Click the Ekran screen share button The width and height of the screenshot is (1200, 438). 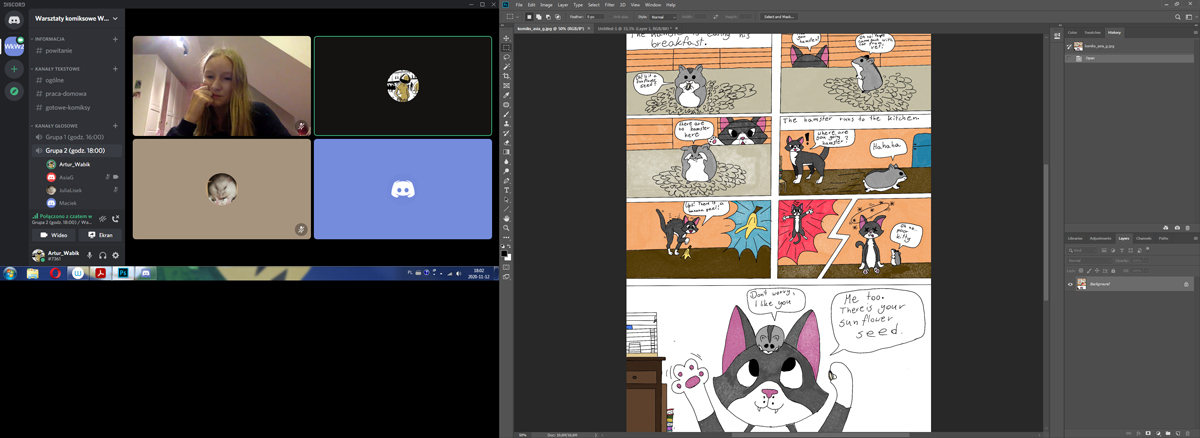tap(100, 235)
